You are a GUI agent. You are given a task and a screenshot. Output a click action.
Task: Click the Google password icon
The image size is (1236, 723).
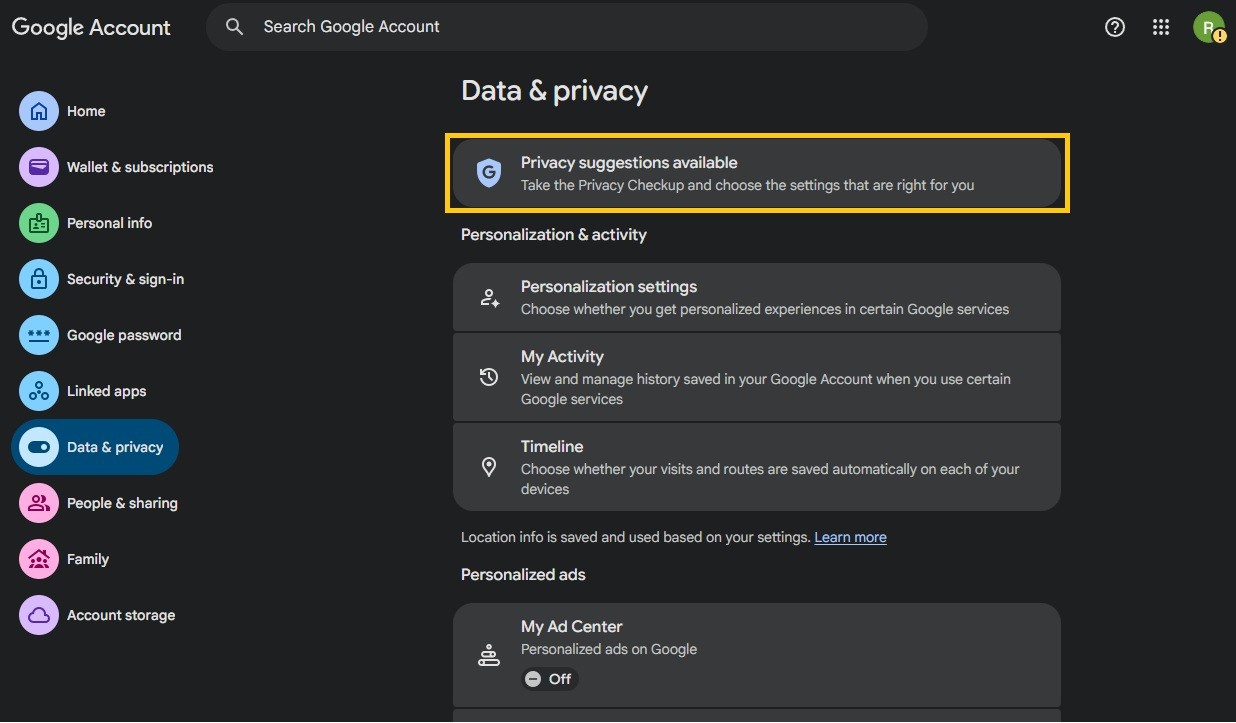pos(39,335)
